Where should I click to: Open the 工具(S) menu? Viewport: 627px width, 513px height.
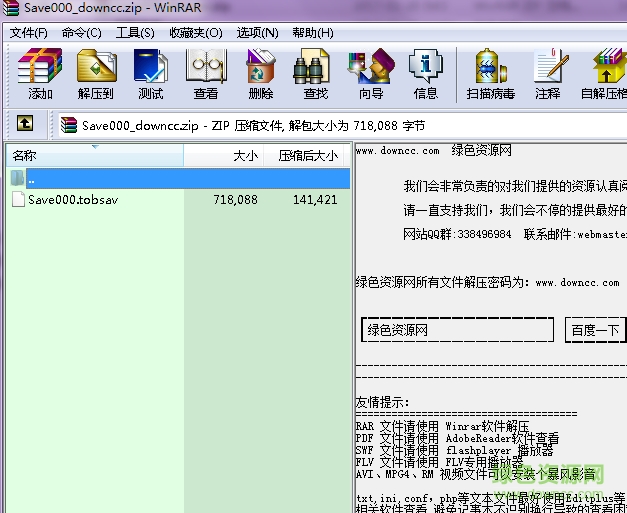pos(135,33)
